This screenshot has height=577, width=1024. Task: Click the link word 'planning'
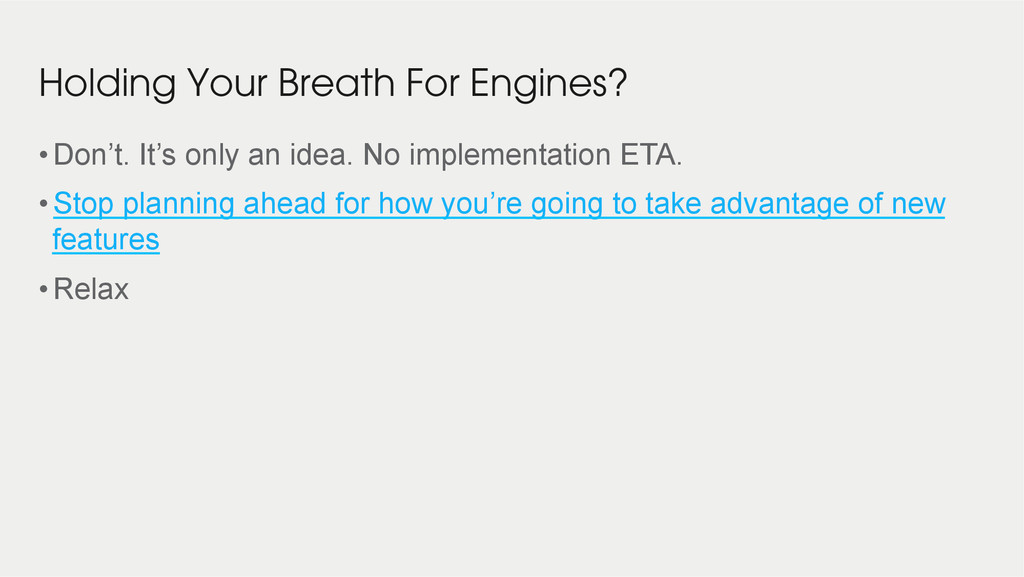point(178,204)
